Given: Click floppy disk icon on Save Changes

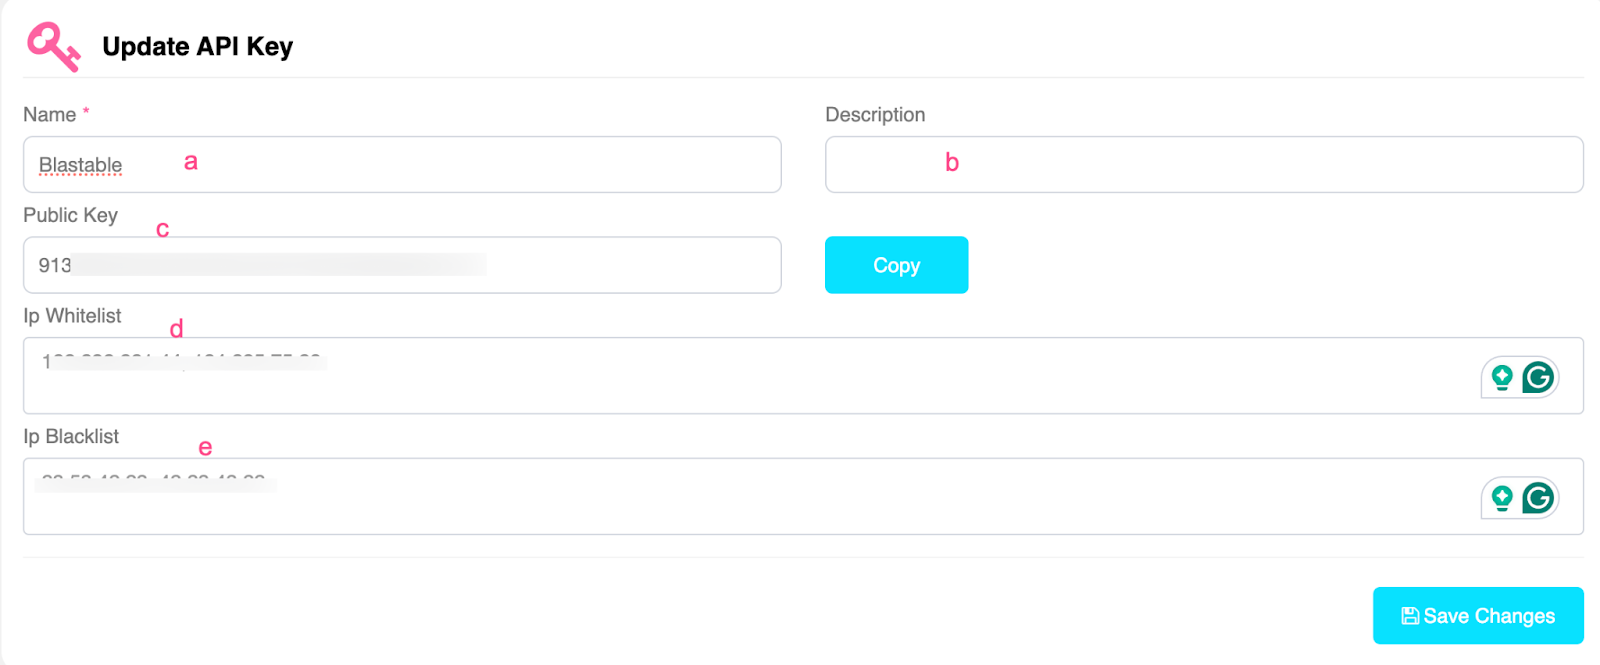Looking at the screenshot, I should [1410, 616].
